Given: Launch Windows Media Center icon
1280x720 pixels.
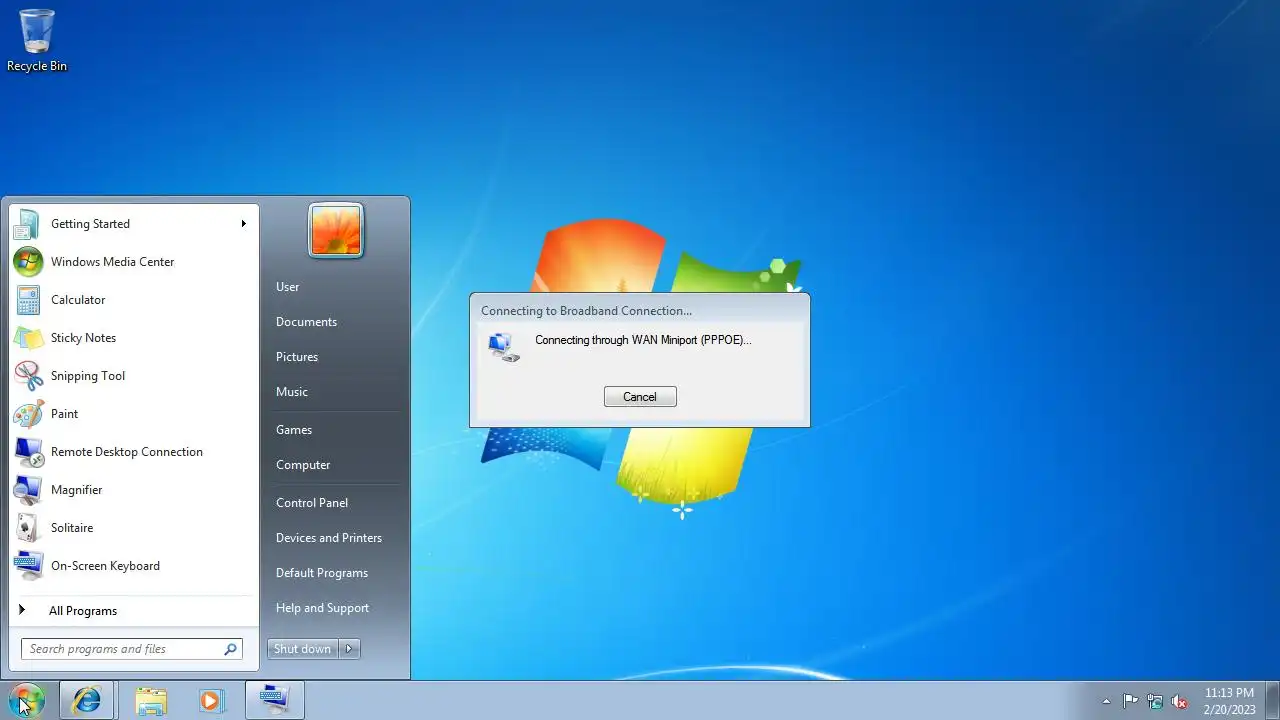Looking at the screenshot, I should (x=28, y=262).
